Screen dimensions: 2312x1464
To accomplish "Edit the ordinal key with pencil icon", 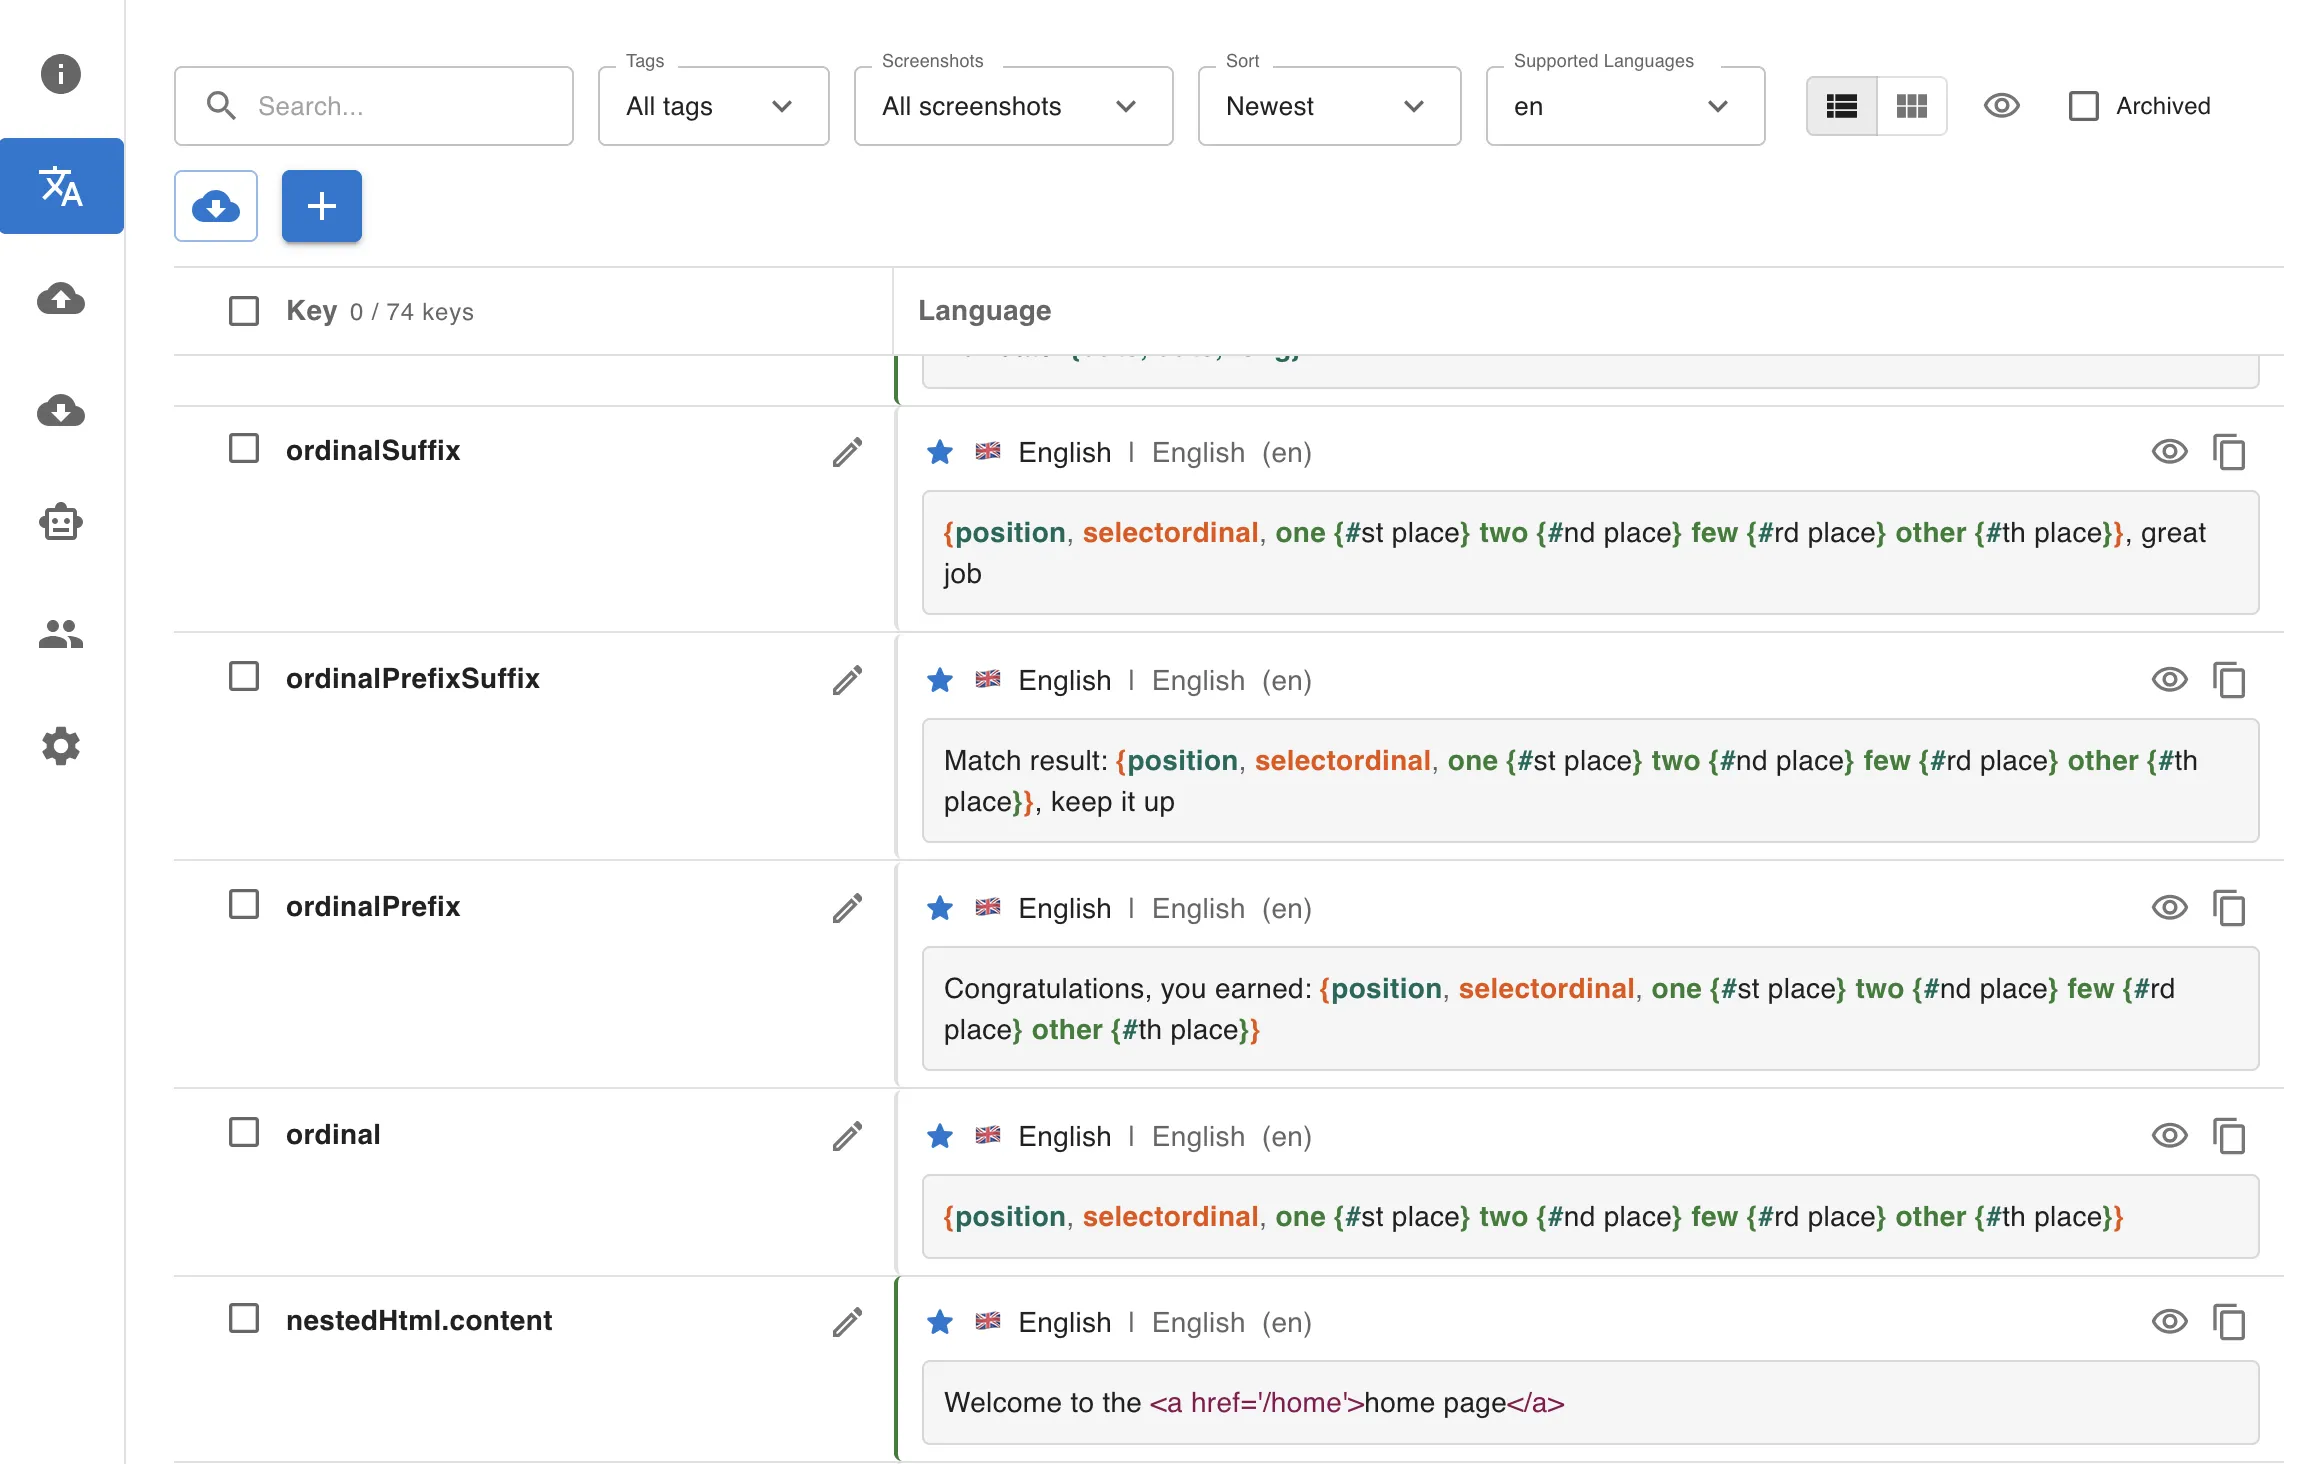I will click(x=847, y=1136).
